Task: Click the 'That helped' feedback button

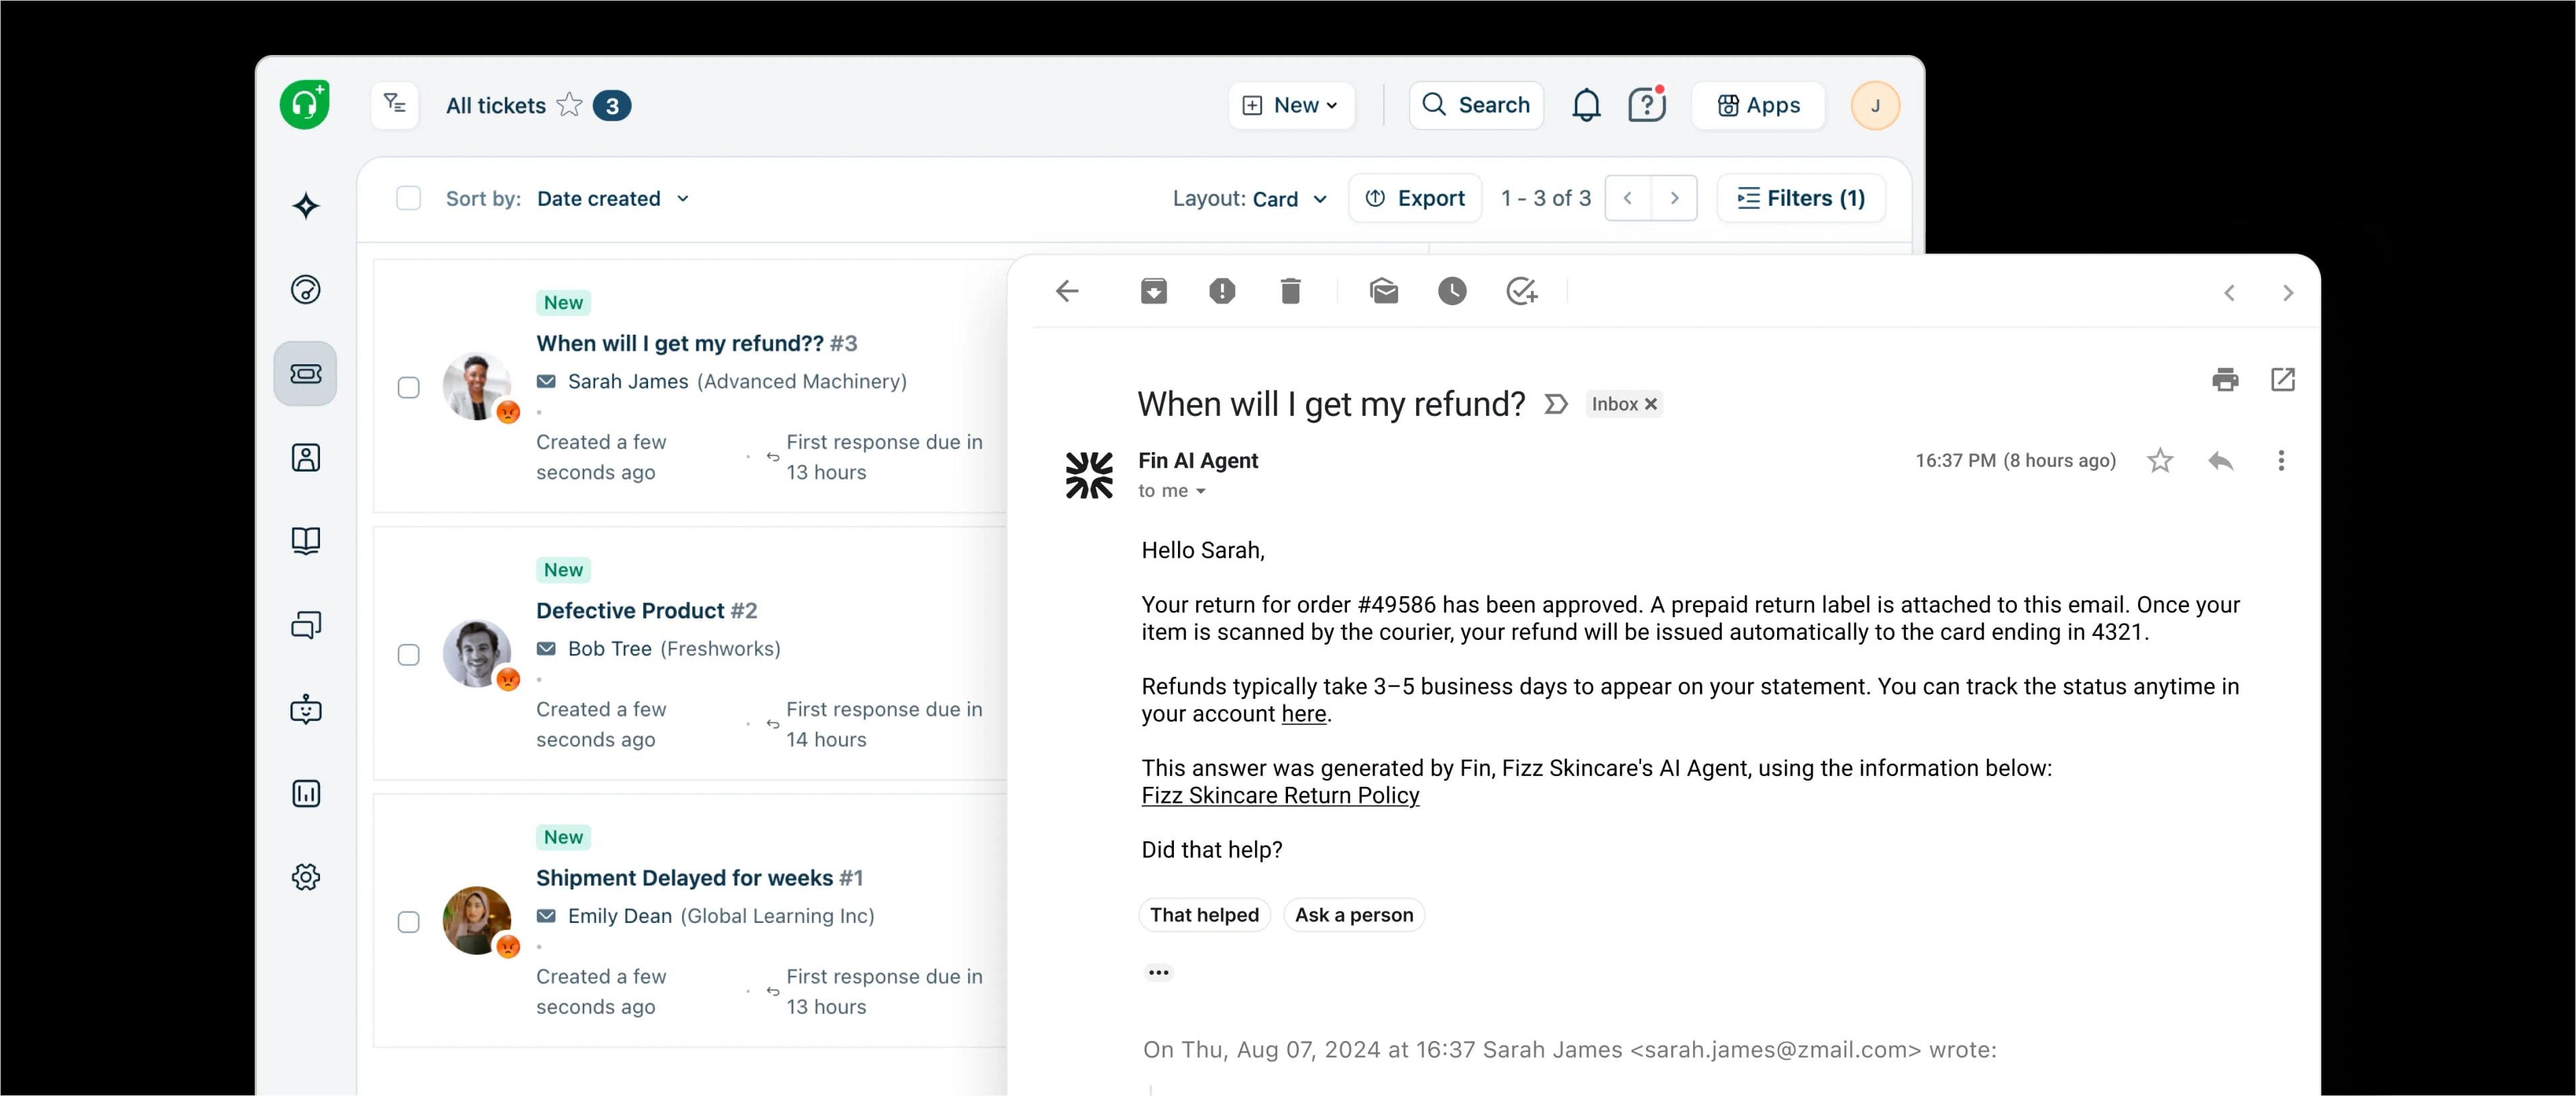Action: point(1204,914)
